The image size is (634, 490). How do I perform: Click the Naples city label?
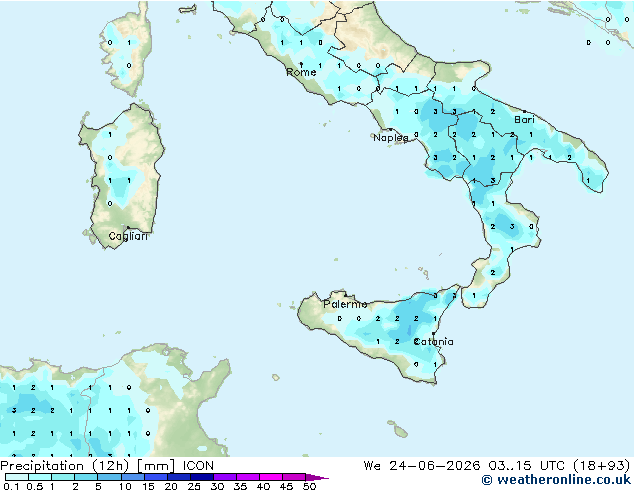click(391, 138)
